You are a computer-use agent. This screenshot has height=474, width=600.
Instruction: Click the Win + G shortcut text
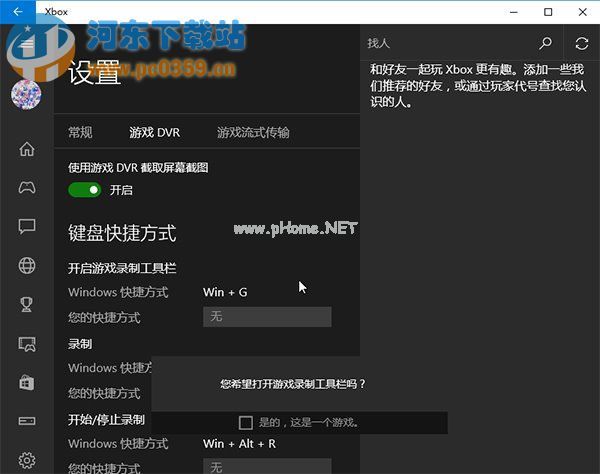click(x=225, y=292)
